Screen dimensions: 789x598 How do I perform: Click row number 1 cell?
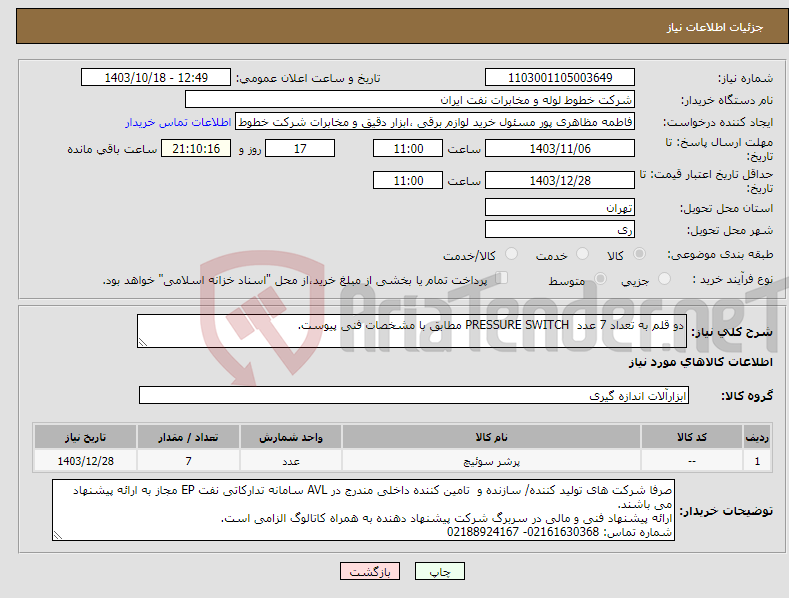[757, 461]
